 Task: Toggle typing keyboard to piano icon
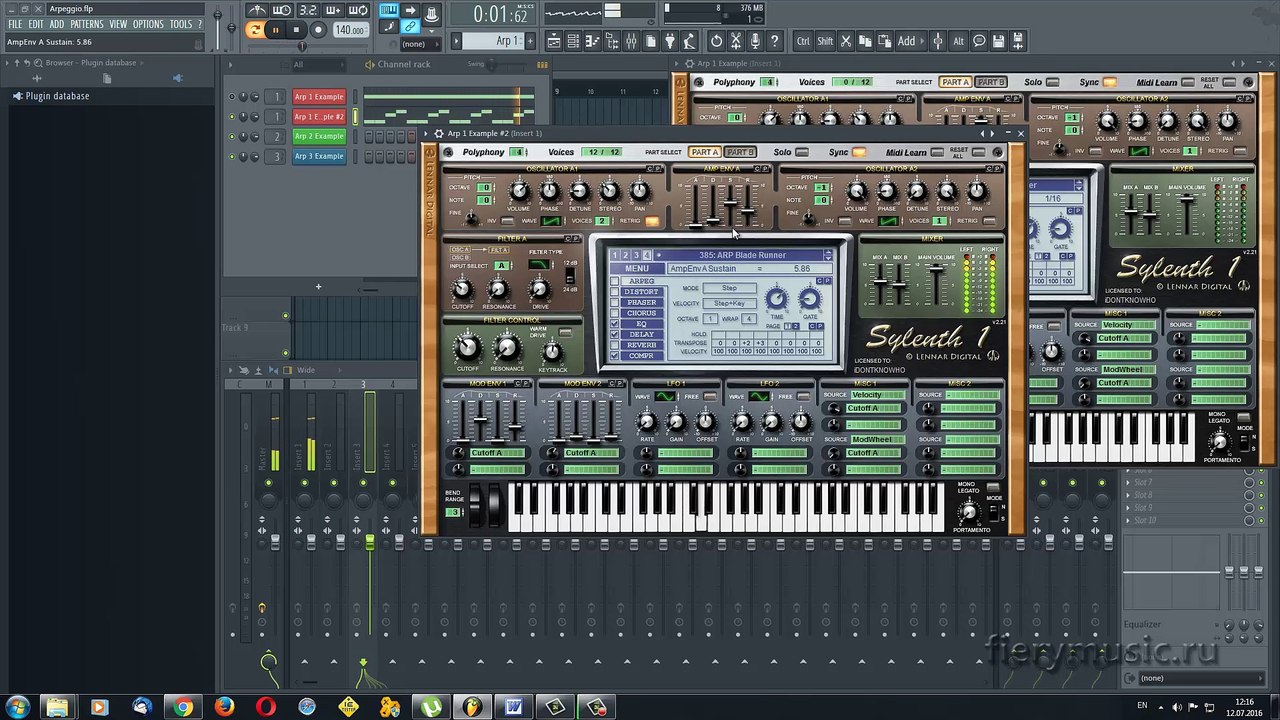pyautogui.click(x=388, y=11)
